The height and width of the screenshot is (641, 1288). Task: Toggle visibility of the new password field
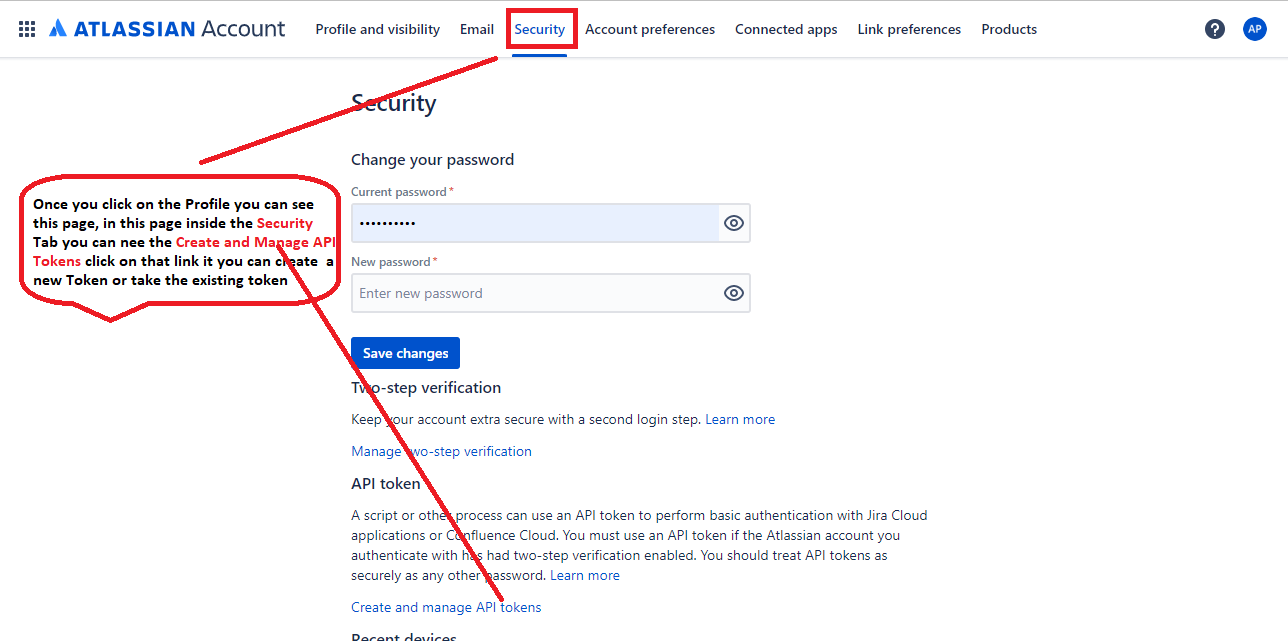click(x=734, y=293)
